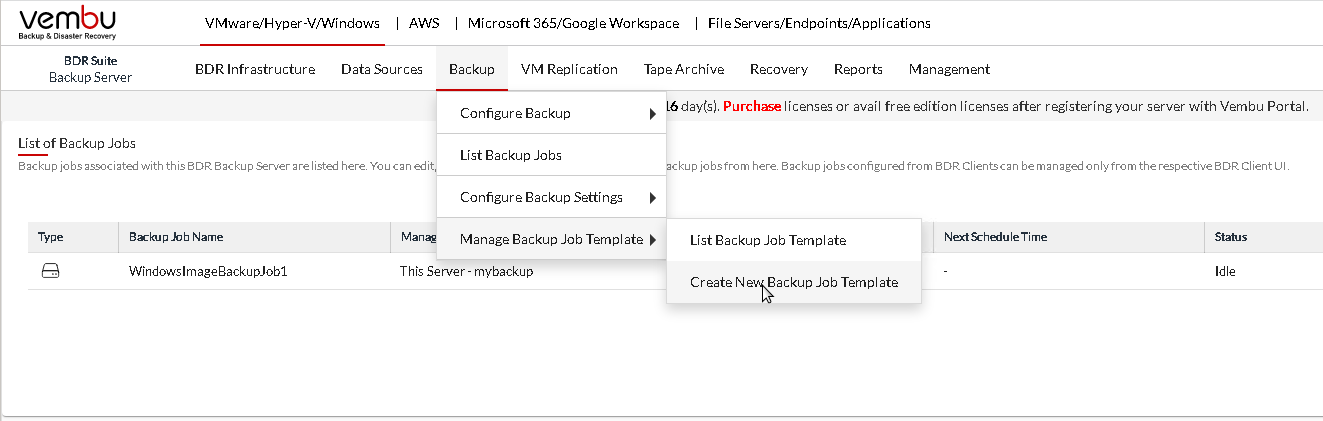
Task: Click the Configure Backup Settings arrow
Action: click(x=653, y=197)
